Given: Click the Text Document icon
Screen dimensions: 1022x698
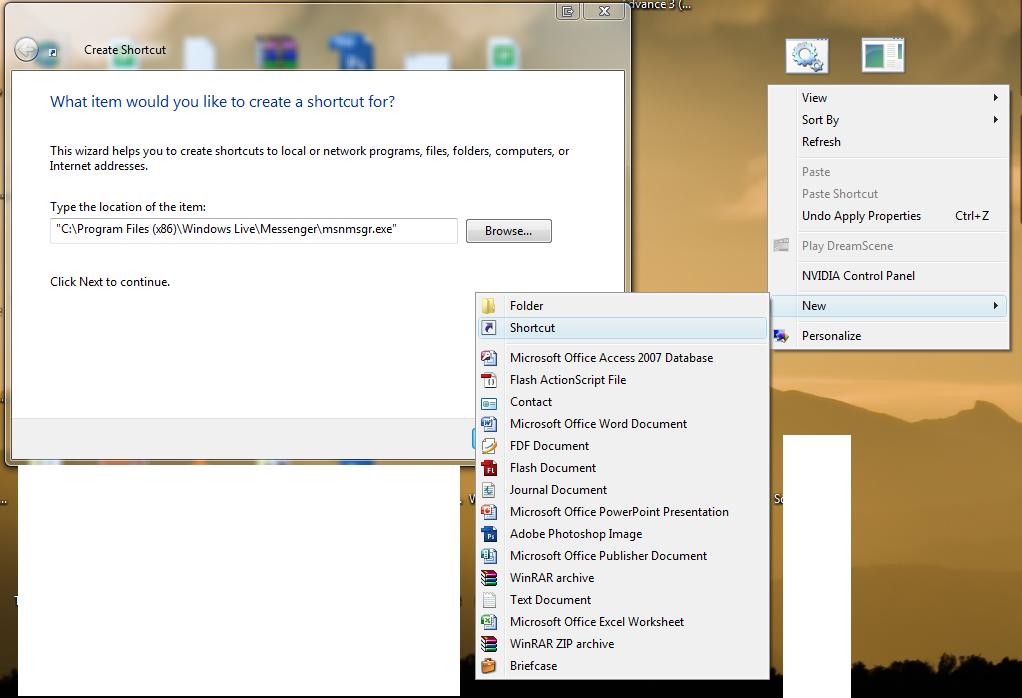Looking at the screenshot, I should 489,600.
